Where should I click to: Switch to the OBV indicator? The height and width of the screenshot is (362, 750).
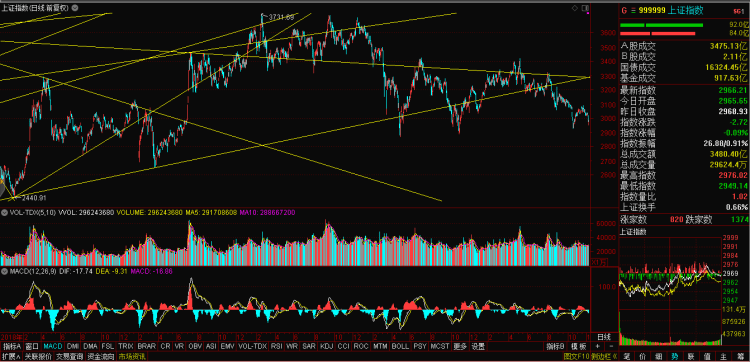(195, 346)
